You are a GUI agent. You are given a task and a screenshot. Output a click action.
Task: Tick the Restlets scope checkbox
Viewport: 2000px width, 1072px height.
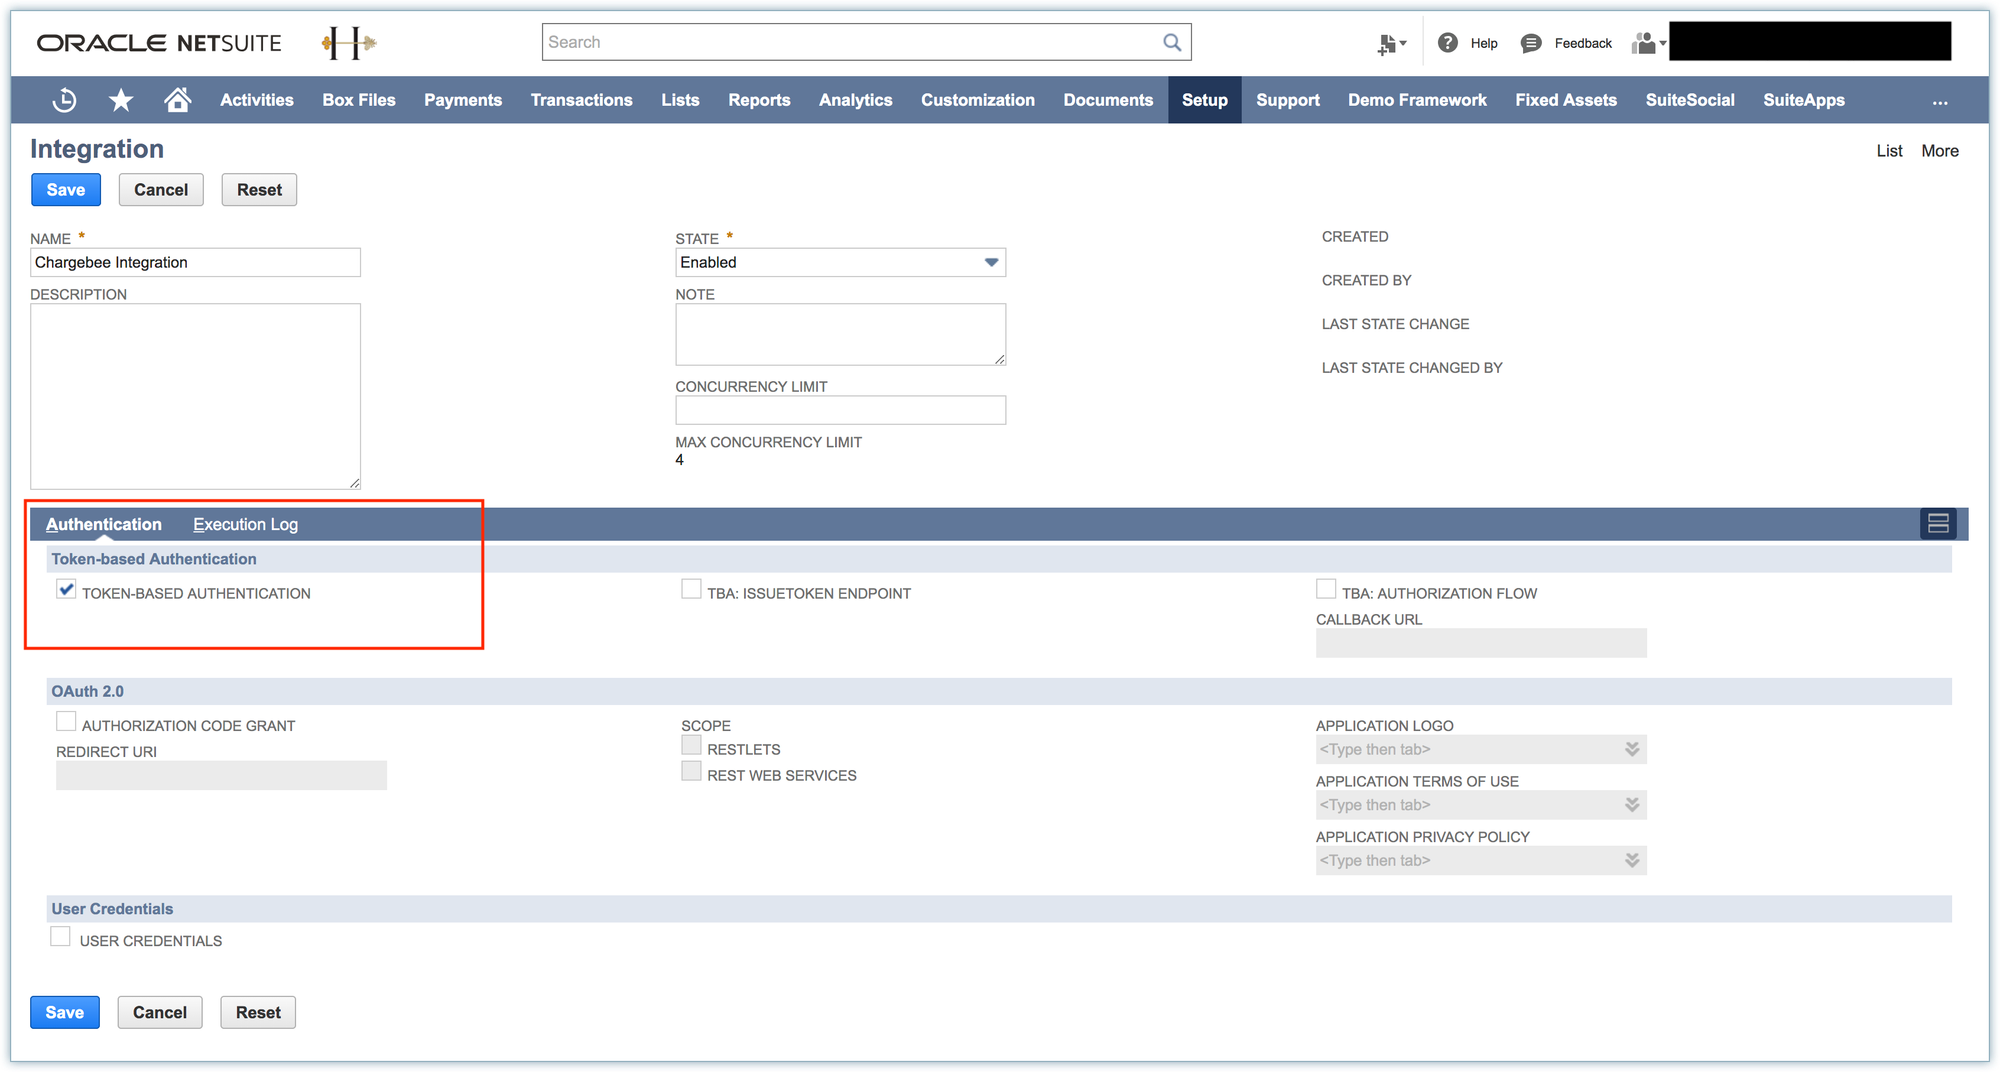[x=691, y=746]
